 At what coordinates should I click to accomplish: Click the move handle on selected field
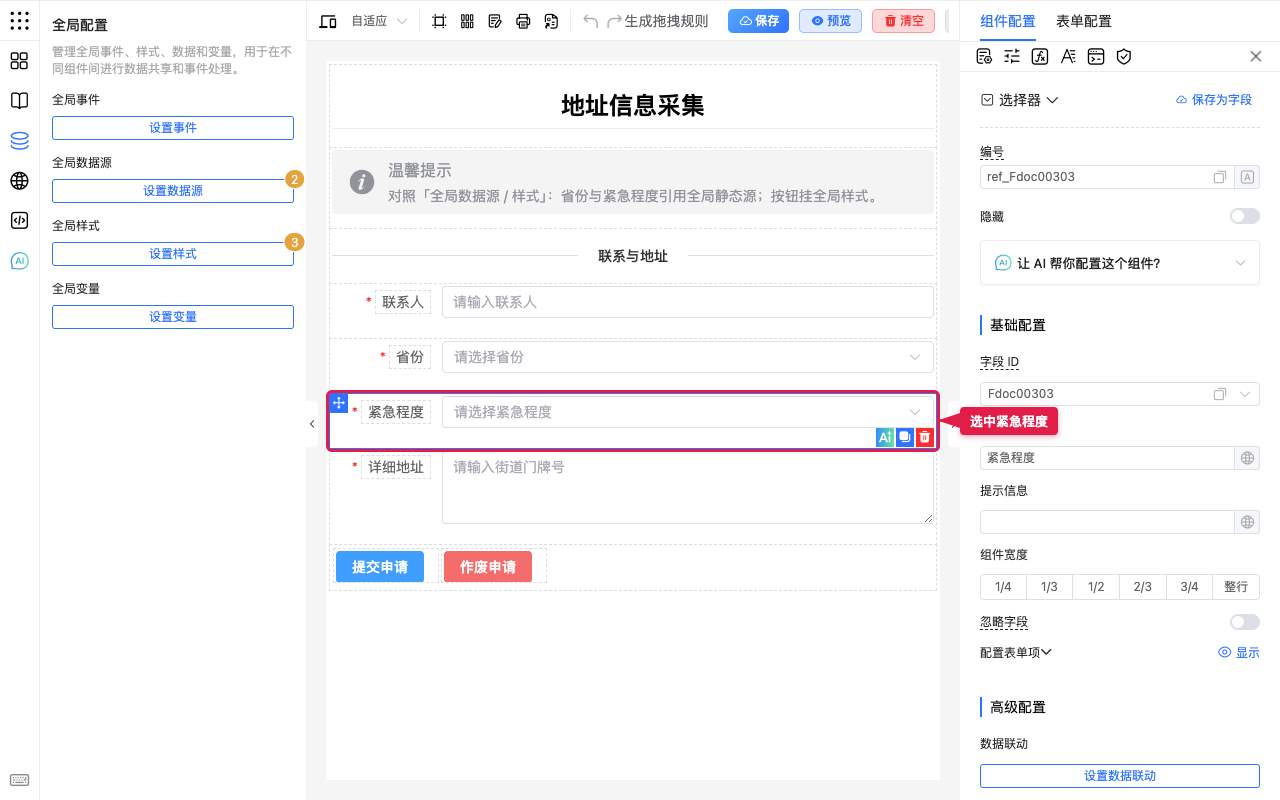pyautogui.click(x=339, y=403)
